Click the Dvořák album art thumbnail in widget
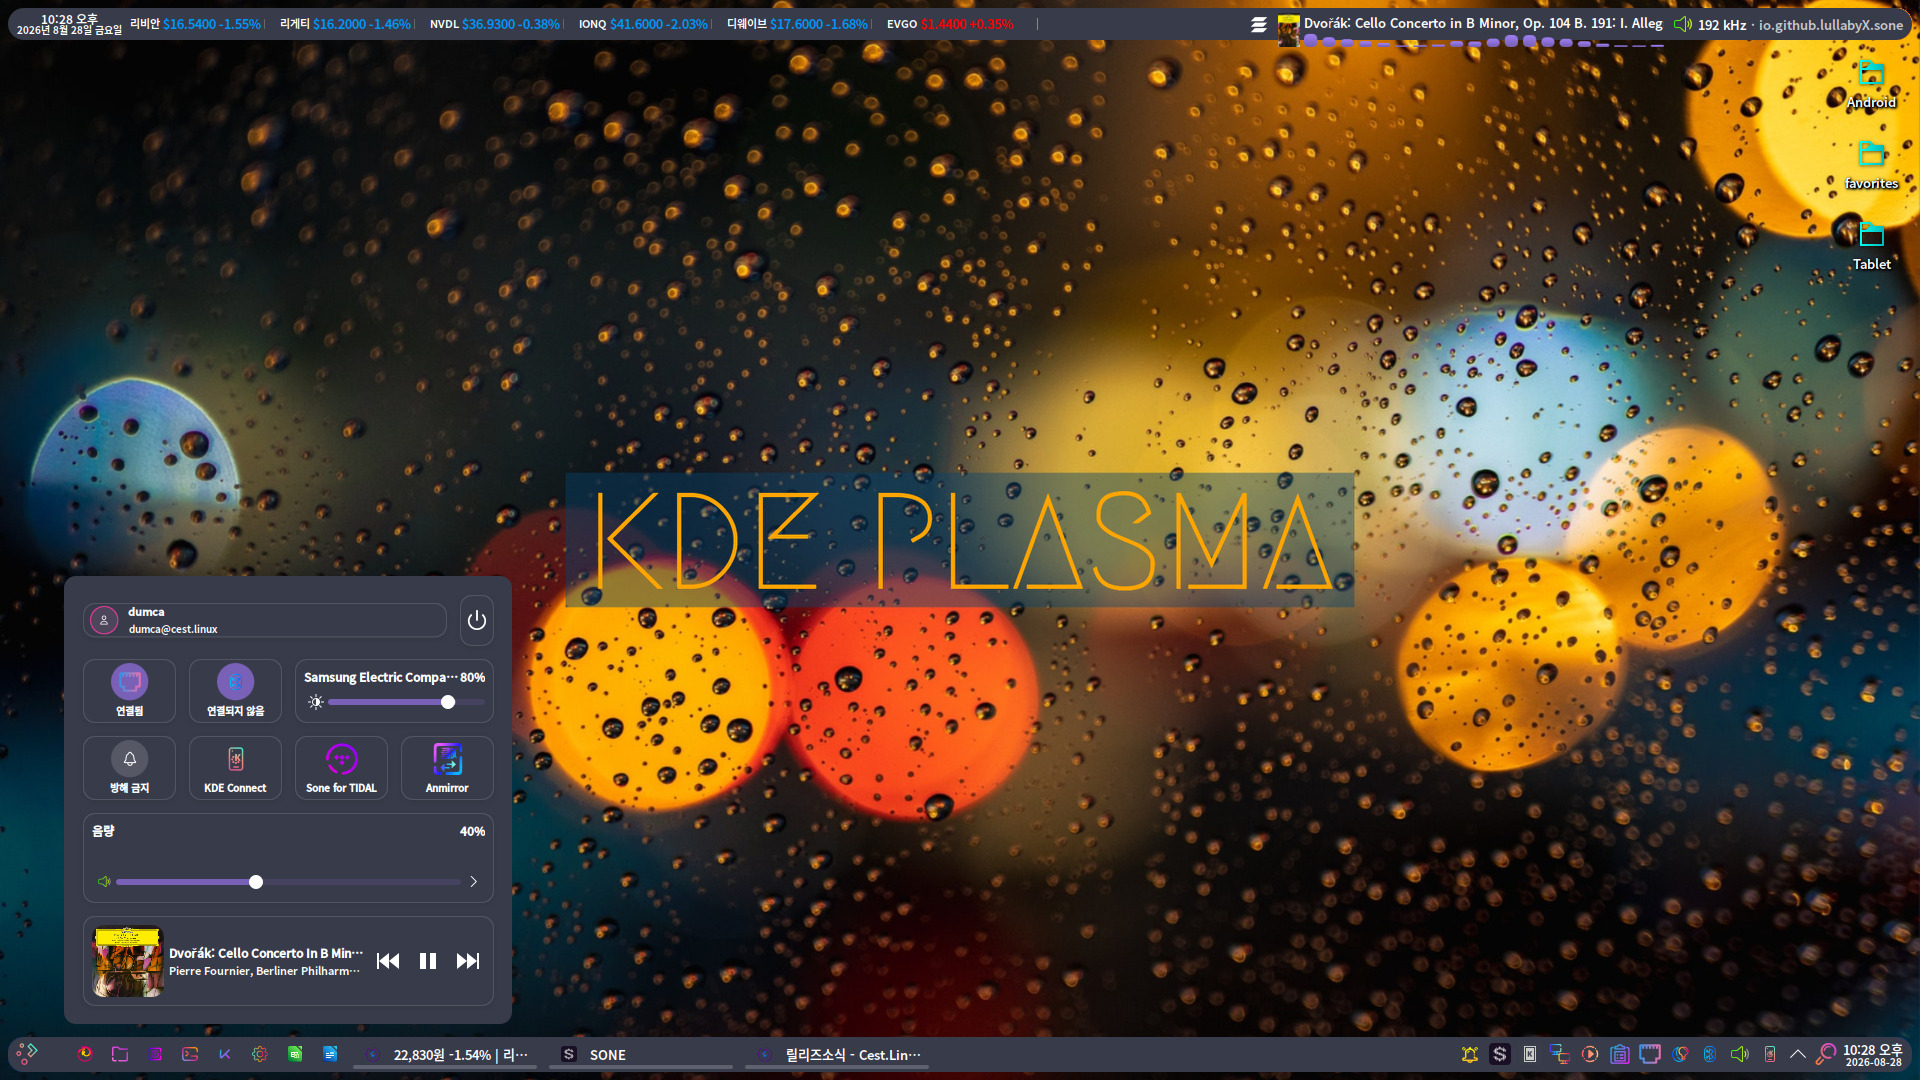This screenshot has width=1920, height=1080. [128, 962]
